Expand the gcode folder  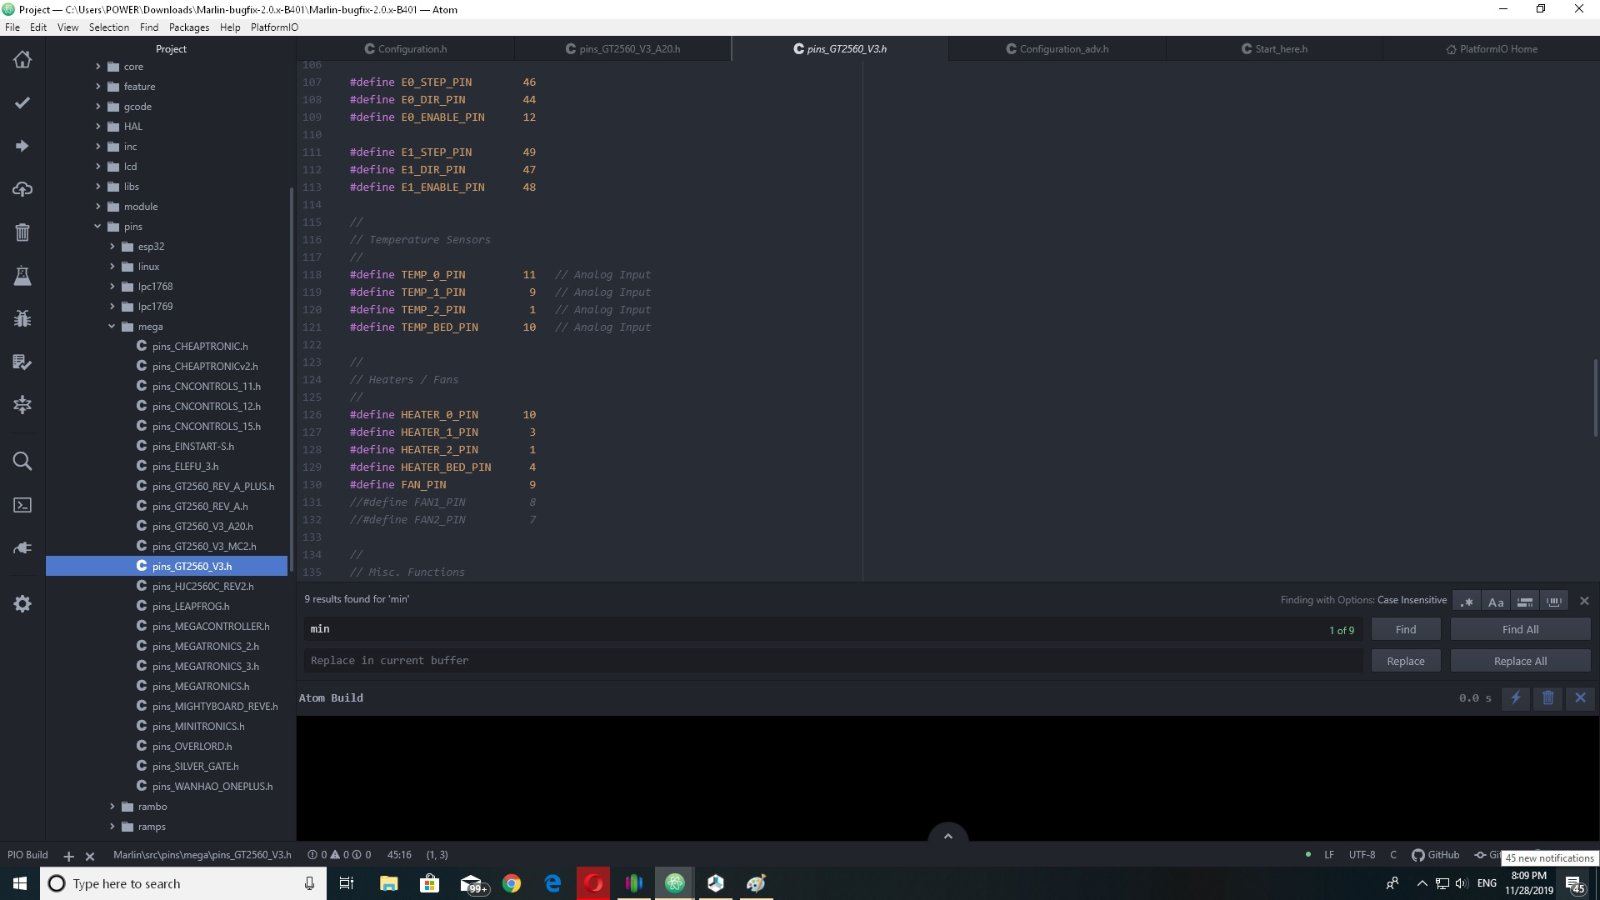pos(98,107)
